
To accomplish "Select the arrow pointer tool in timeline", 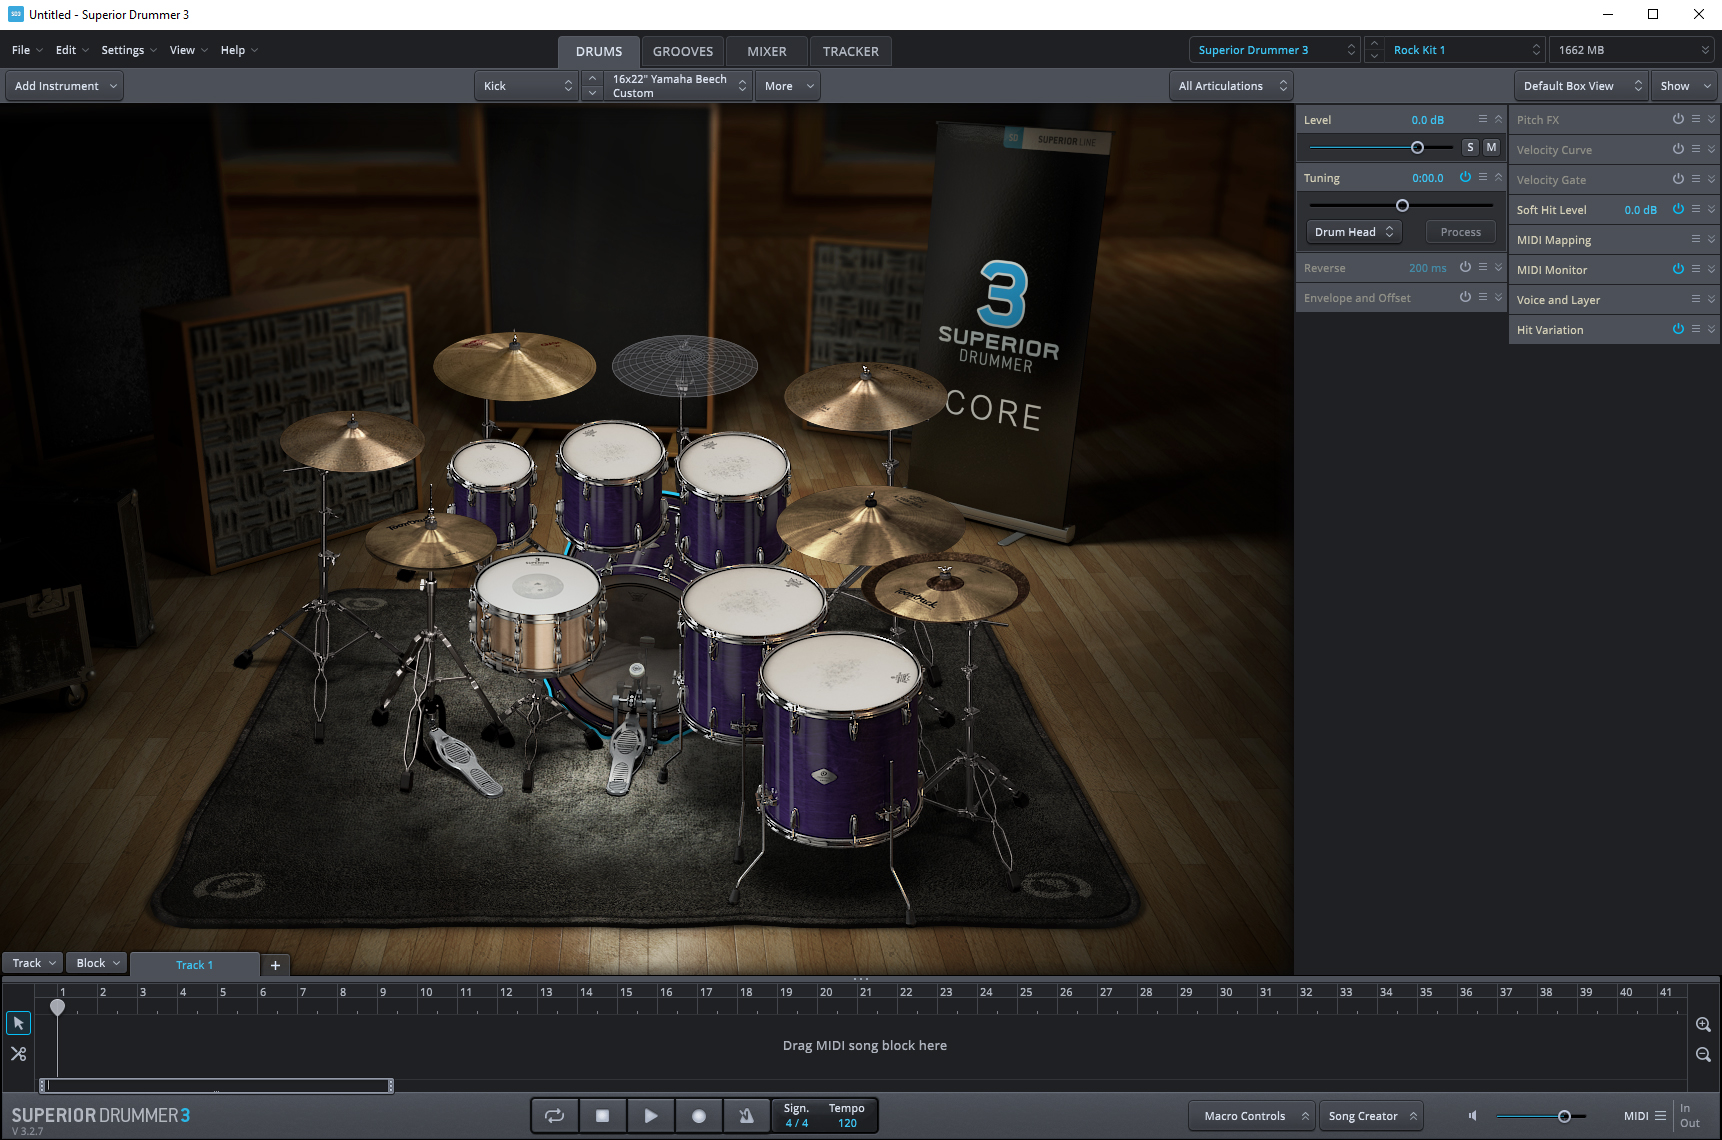I will click(18, 1023).
